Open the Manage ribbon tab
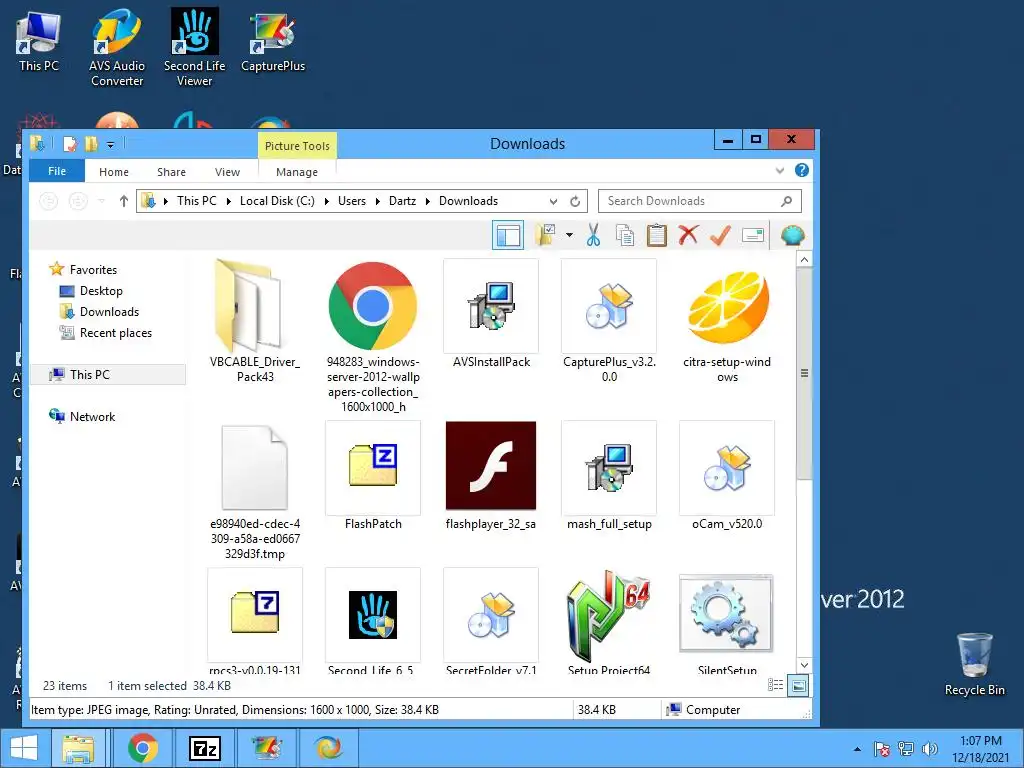1024x768 pixels. [x=297, y=172]
